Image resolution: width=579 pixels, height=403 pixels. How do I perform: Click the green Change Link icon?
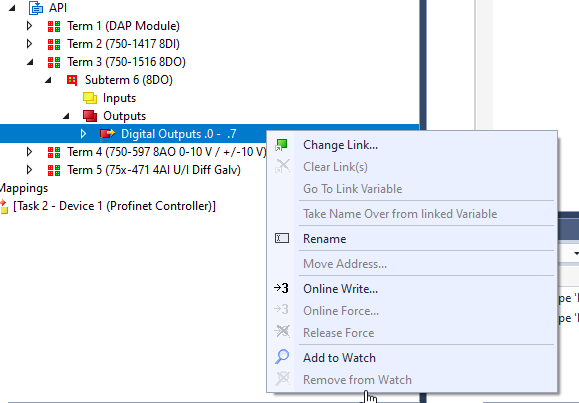(x=281, y=145)
